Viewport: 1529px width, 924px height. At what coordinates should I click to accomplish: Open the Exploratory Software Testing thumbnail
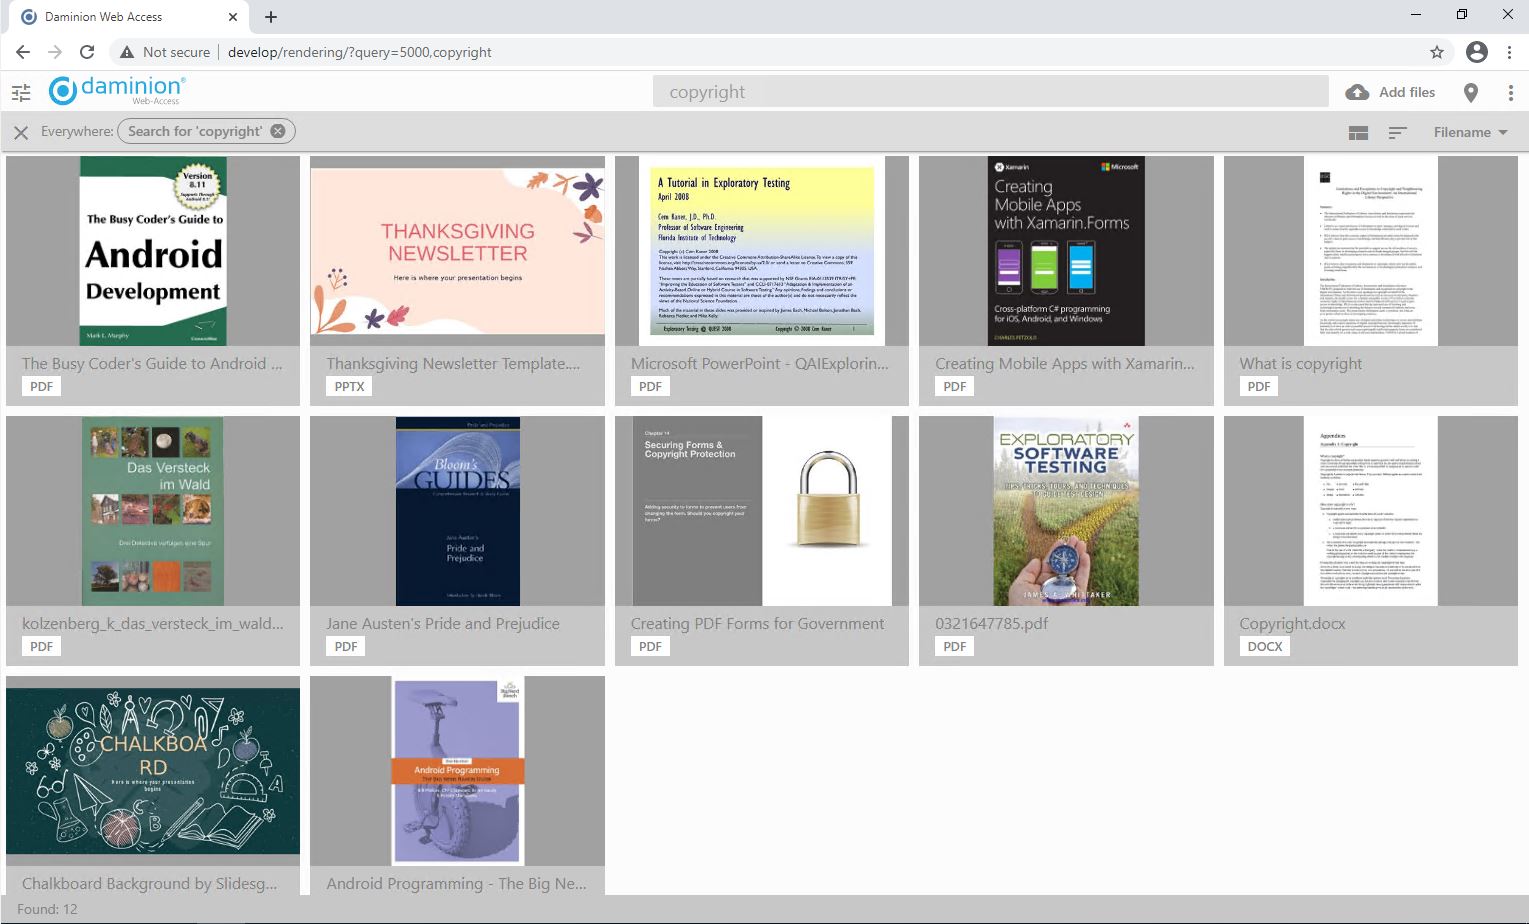pyautogui.click(x=1065, y=510)
